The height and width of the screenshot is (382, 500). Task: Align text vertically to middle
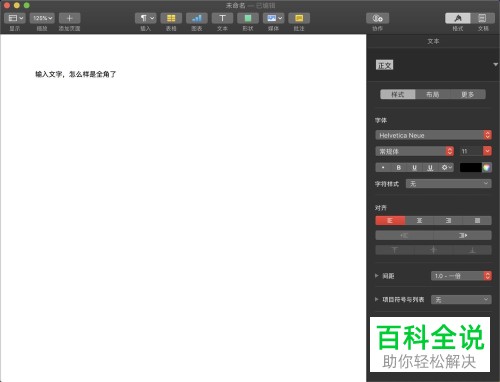click(433, 250)
